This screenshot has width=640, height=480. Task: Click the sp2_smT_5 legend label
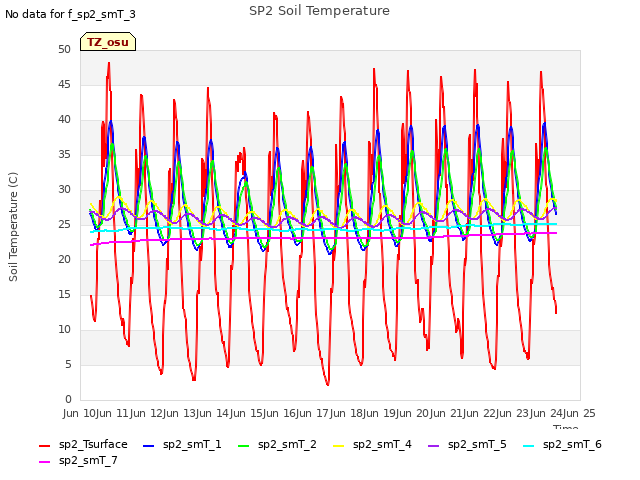477,444
